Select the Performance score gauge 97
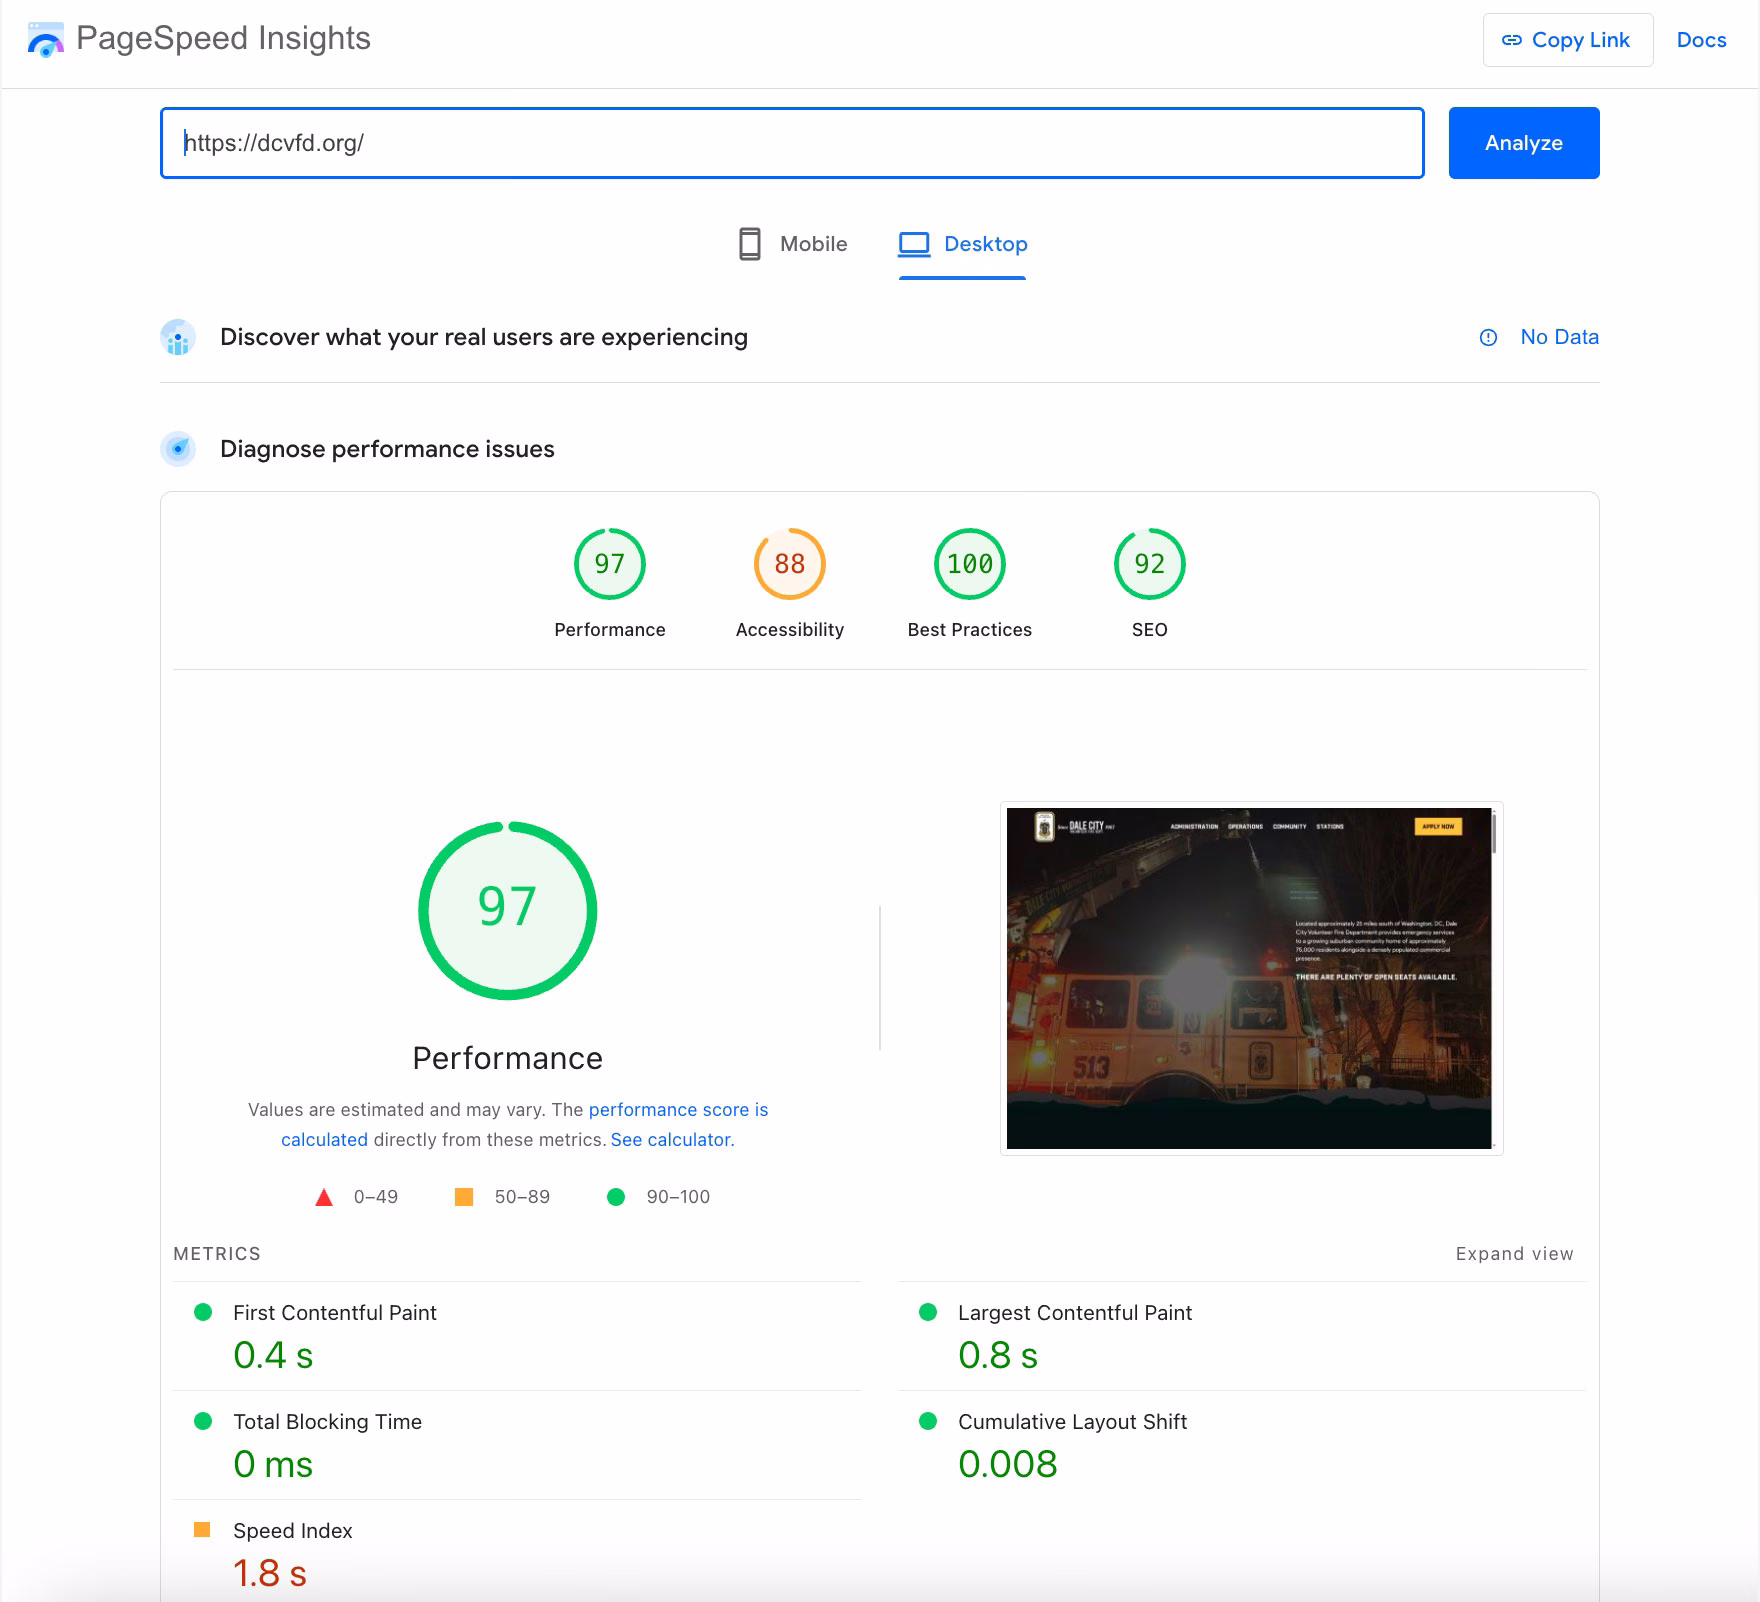The height and width of the screenshot is (1602, 1760). (x=610, y=564)
